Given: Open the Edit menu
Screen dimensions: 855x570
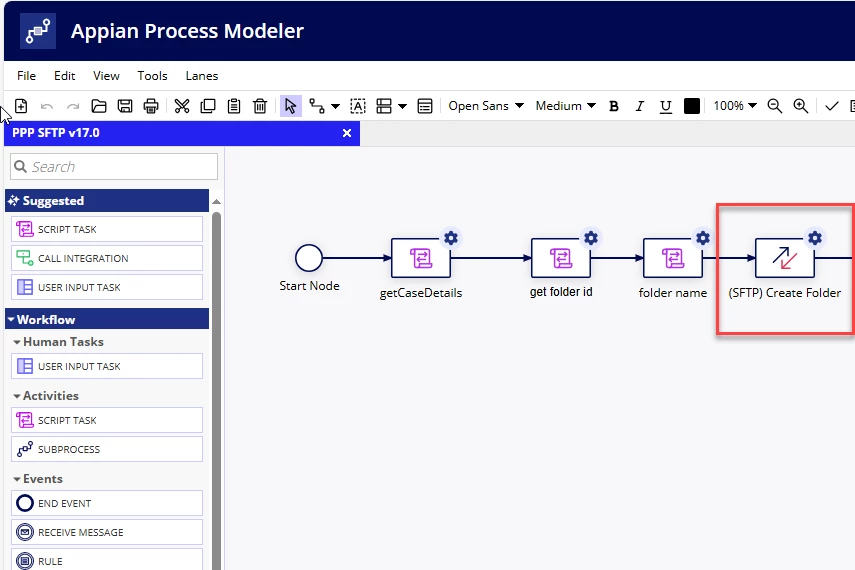Looking at the screenshot, I should pyautogui.click(x=64, y=76).
